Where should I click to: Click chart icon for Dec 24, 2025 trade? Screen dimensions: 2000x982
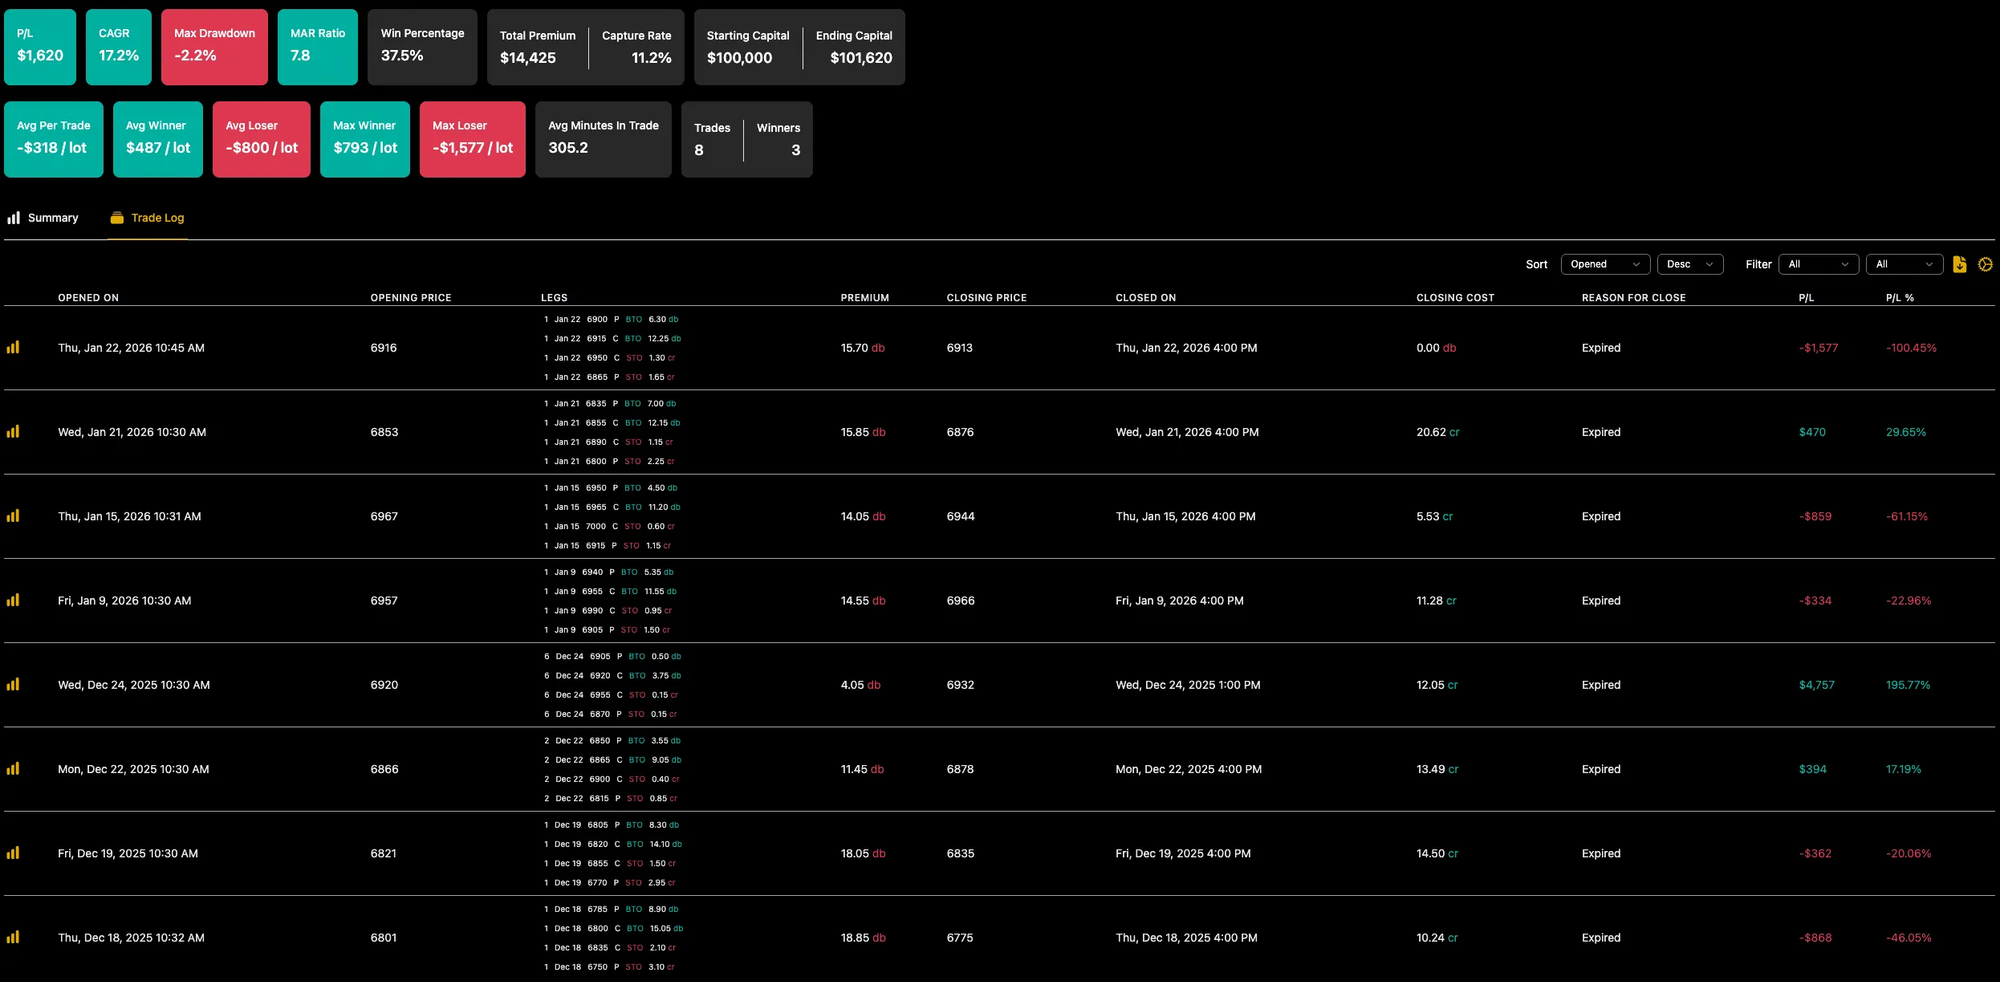coord(13,685)
